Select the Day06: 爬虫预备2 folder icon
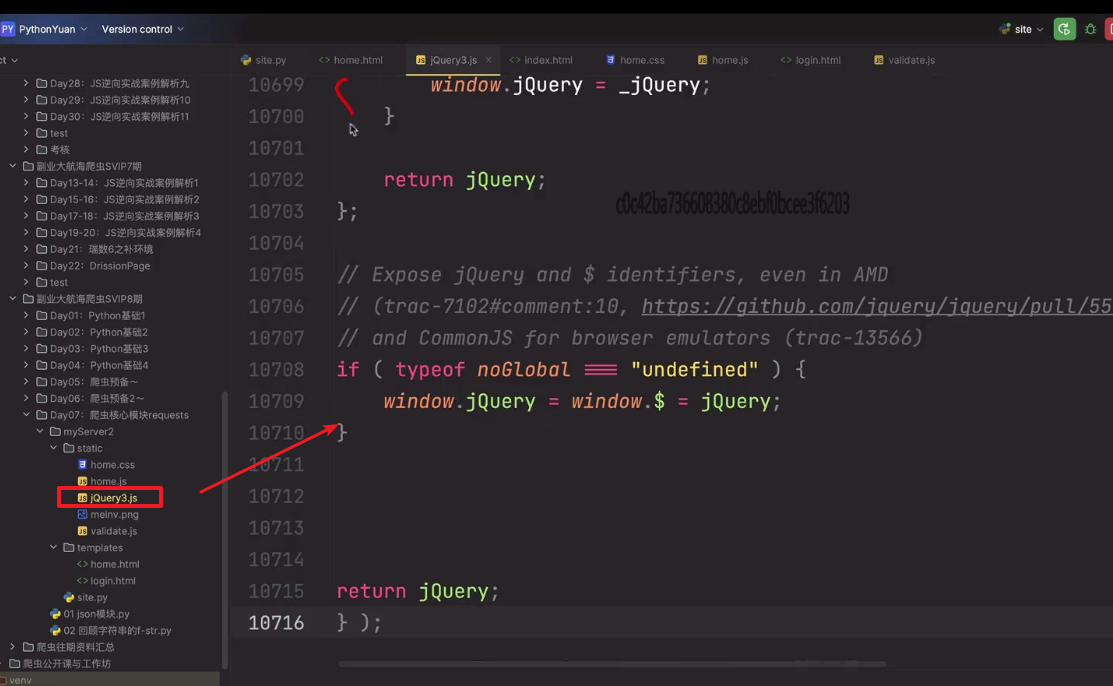 pyautogui.click(x=41, y=398)
